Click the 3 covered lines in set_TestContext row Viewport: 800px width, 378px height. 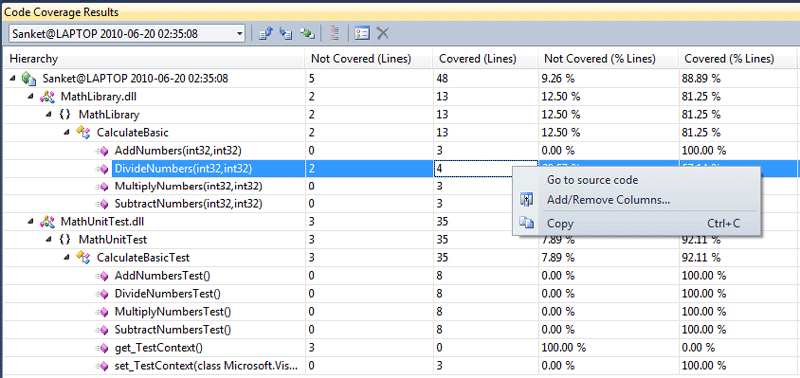coord(439,366)
